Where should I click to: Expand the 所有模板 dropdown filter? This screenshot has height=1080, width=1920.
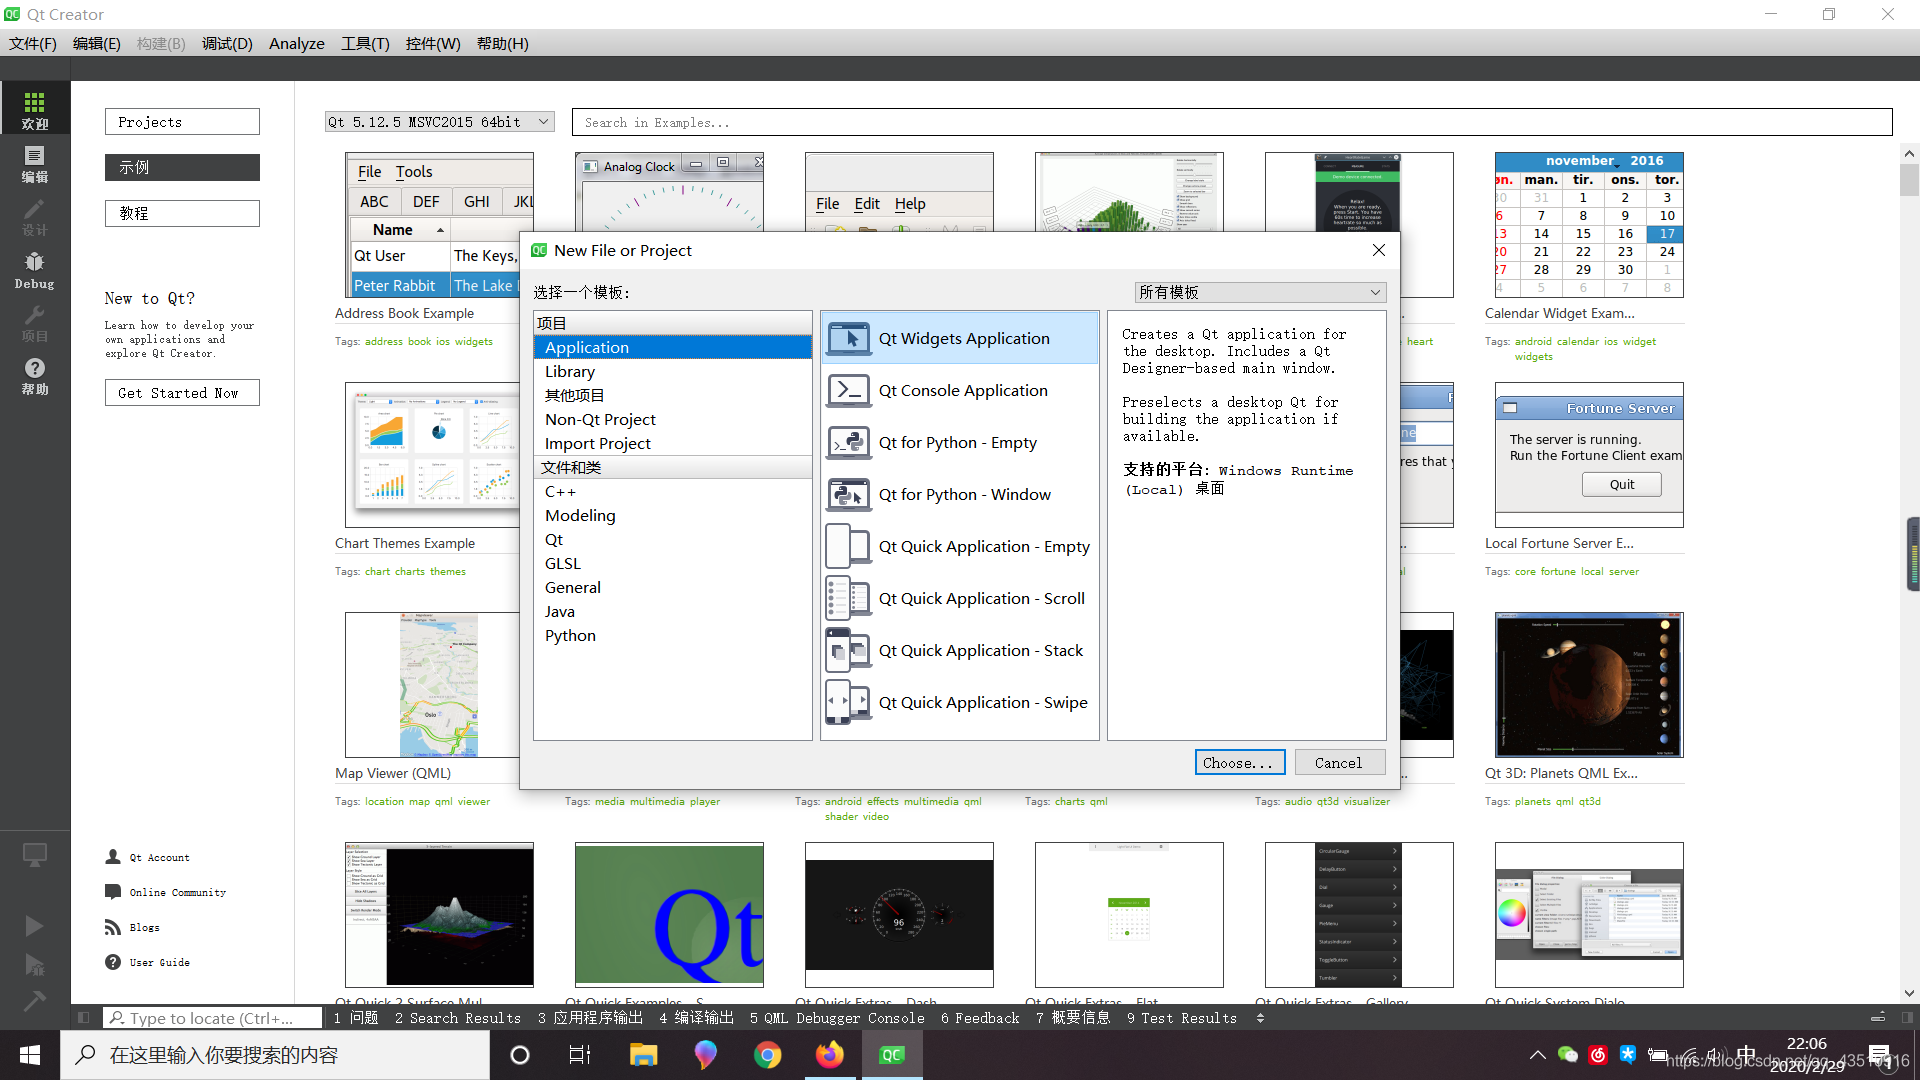tap(1259, 291)
